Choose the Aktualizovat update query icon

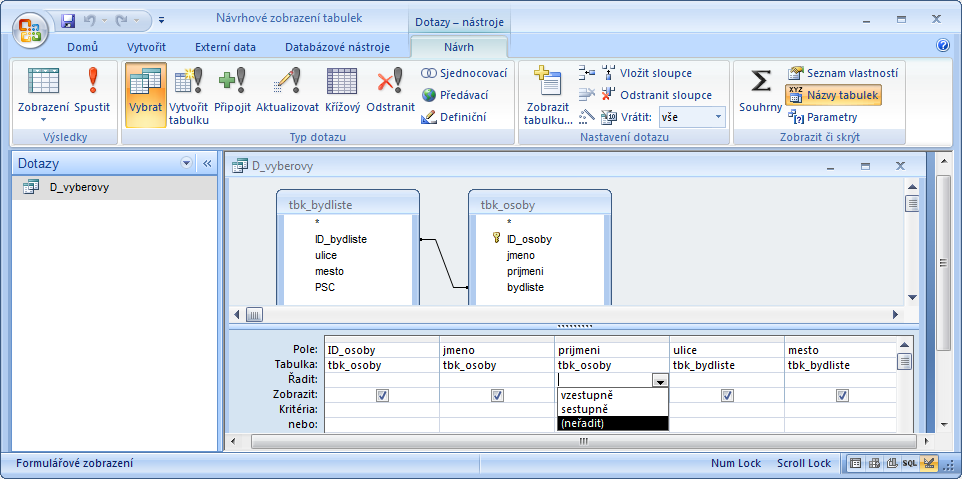[x=287, y=90]
